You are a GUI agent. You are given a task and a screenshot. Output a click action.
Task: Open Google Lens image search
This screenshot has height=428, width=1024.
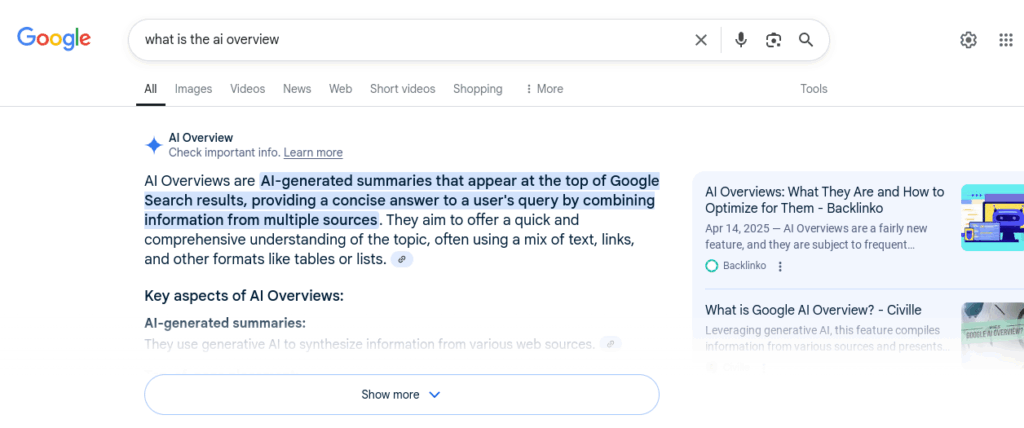[773, 40]
